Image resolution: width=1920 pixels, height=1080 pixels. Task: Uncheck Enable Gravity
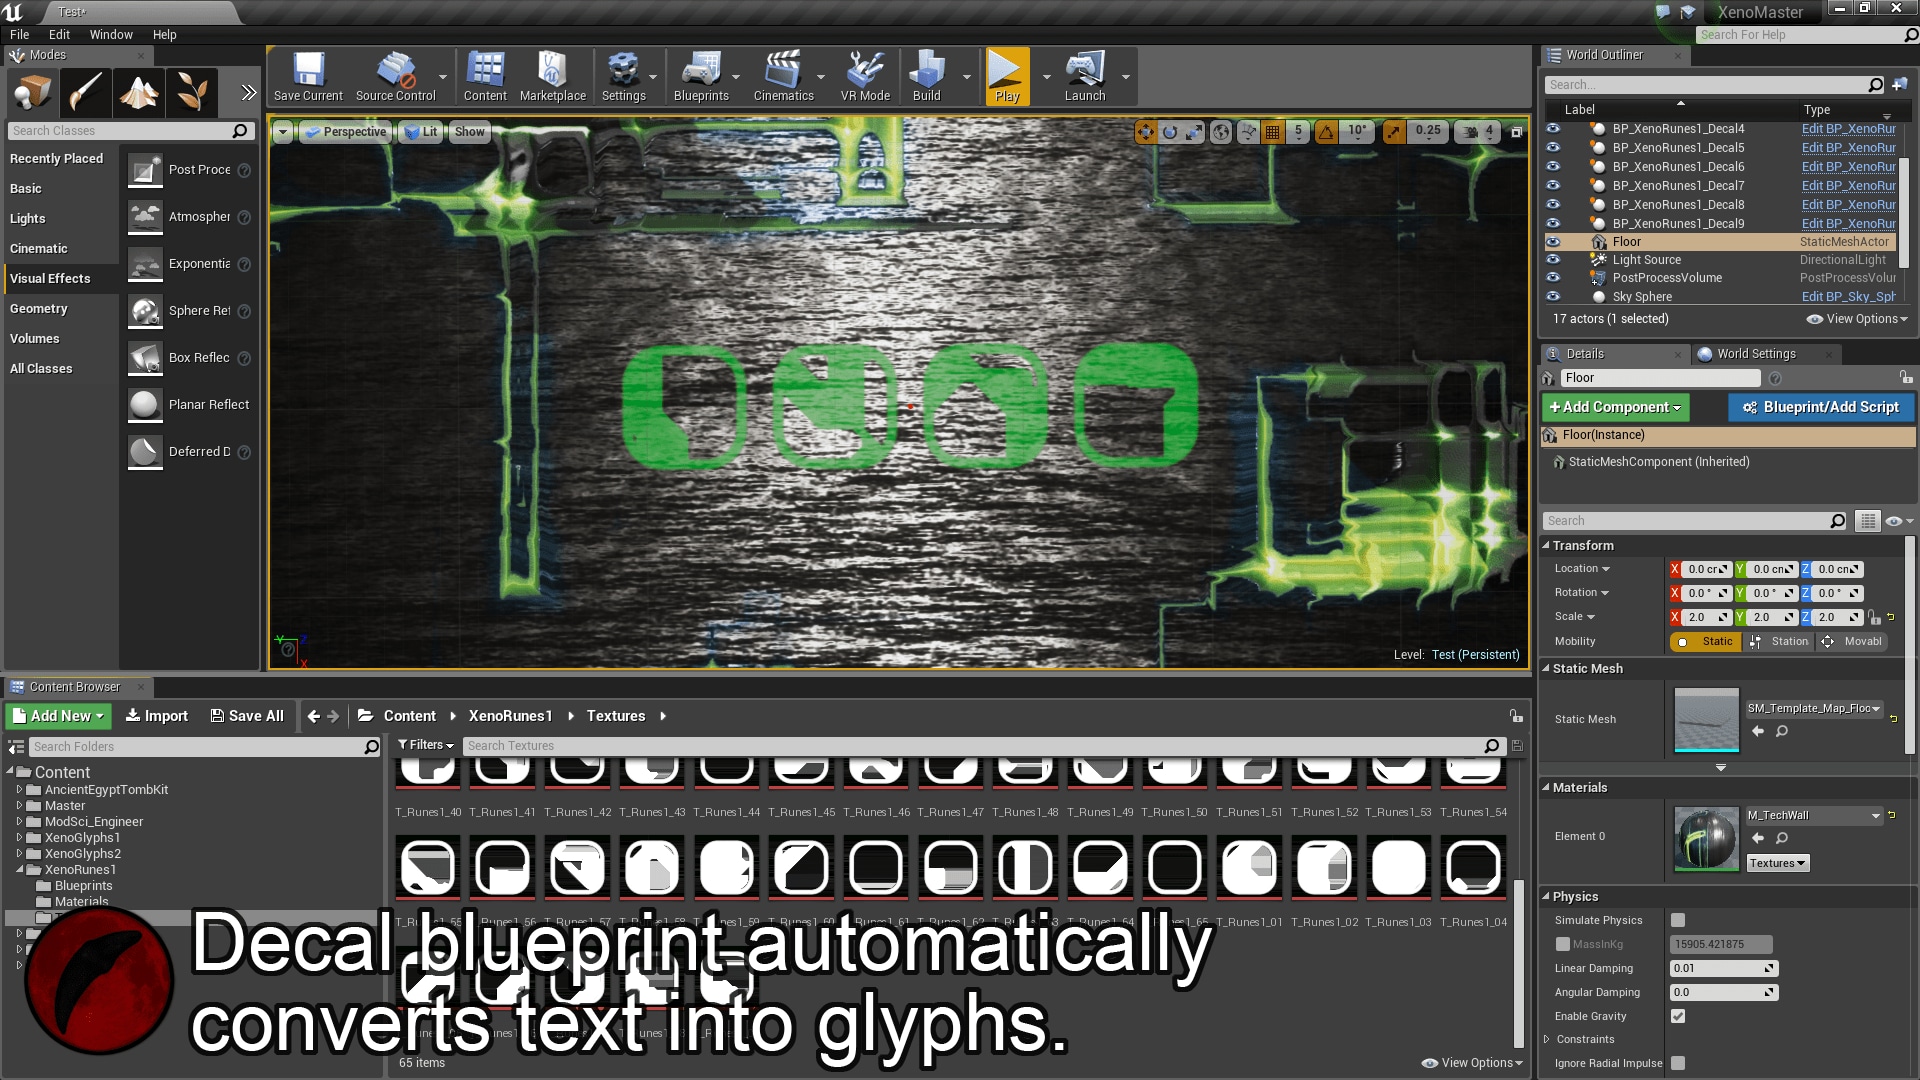click(x=1677, y=1016)
